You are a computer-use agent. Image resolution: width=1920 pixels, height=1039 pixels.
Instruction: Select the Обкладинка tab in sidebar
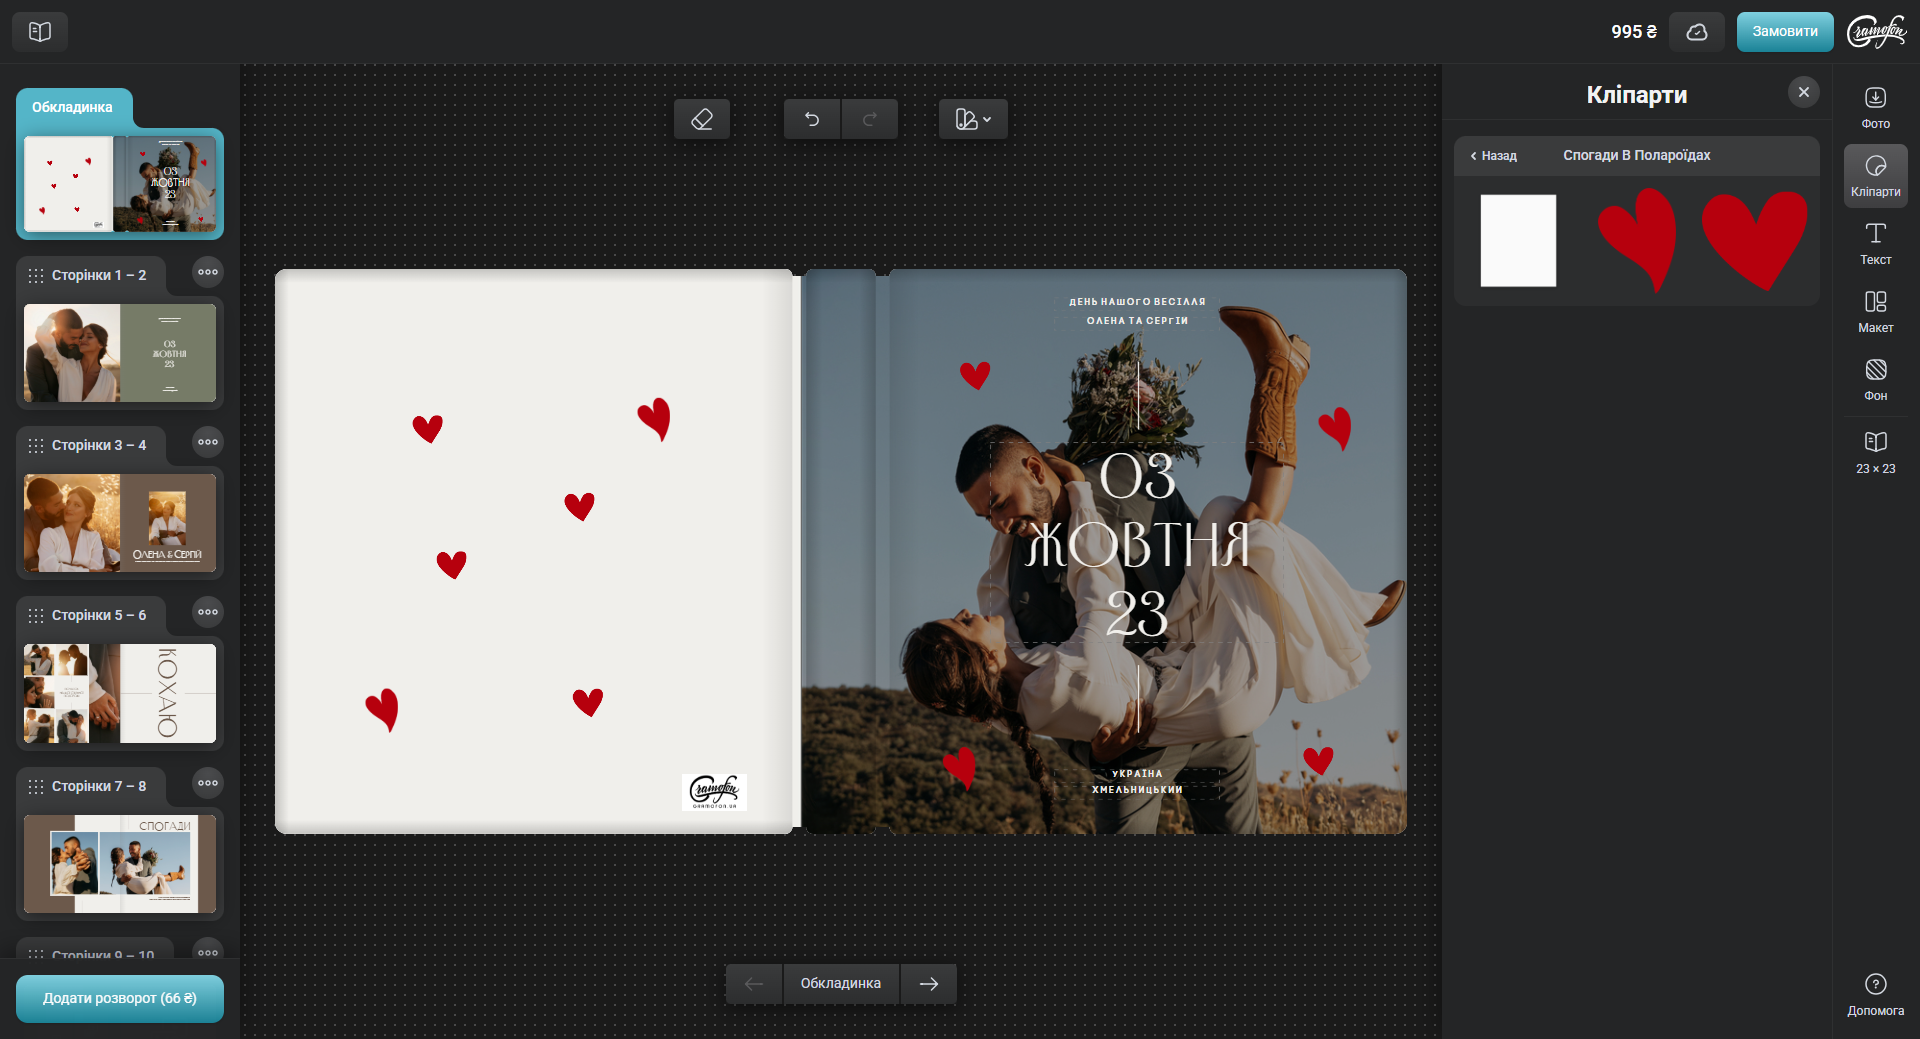(x=73, y=107)
